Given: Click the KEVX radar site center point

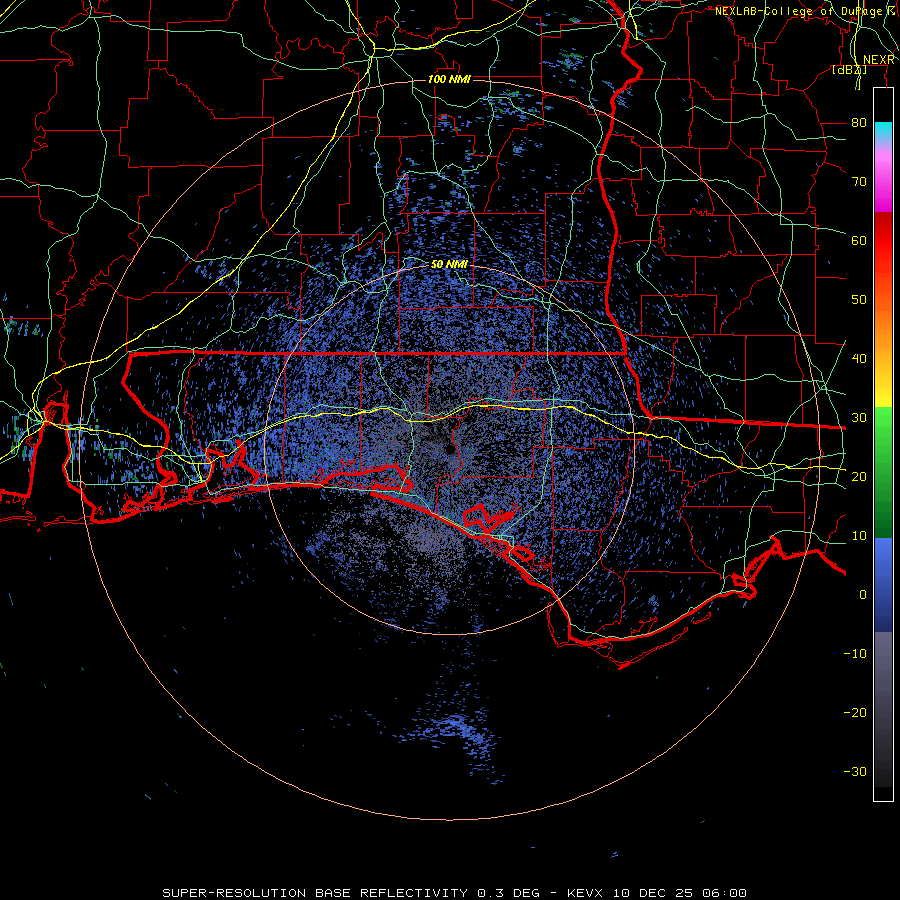Looking at the screenshot, I should 449,449.
